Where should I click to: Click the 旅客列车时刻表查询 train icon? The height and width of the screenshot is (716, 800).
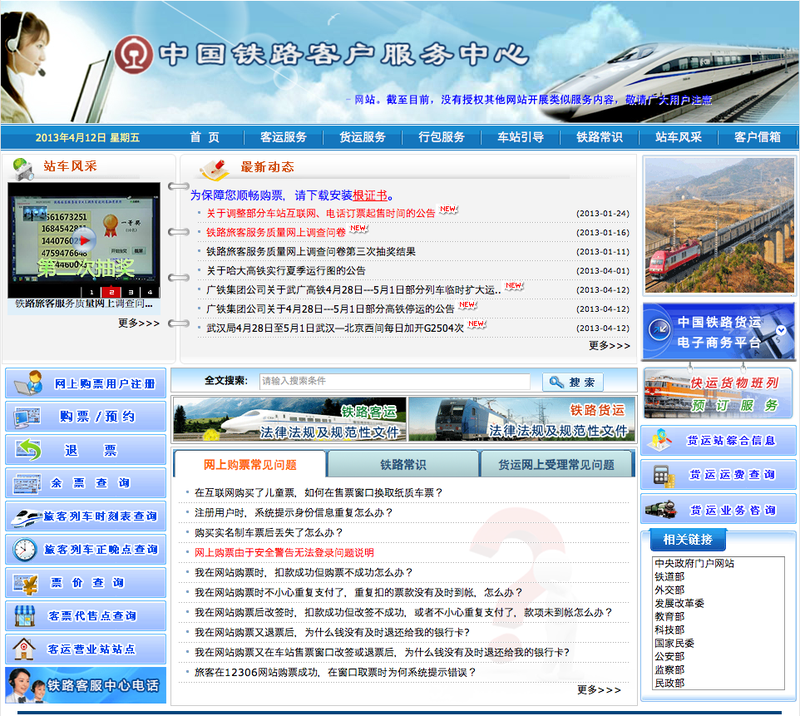(27, 516)
